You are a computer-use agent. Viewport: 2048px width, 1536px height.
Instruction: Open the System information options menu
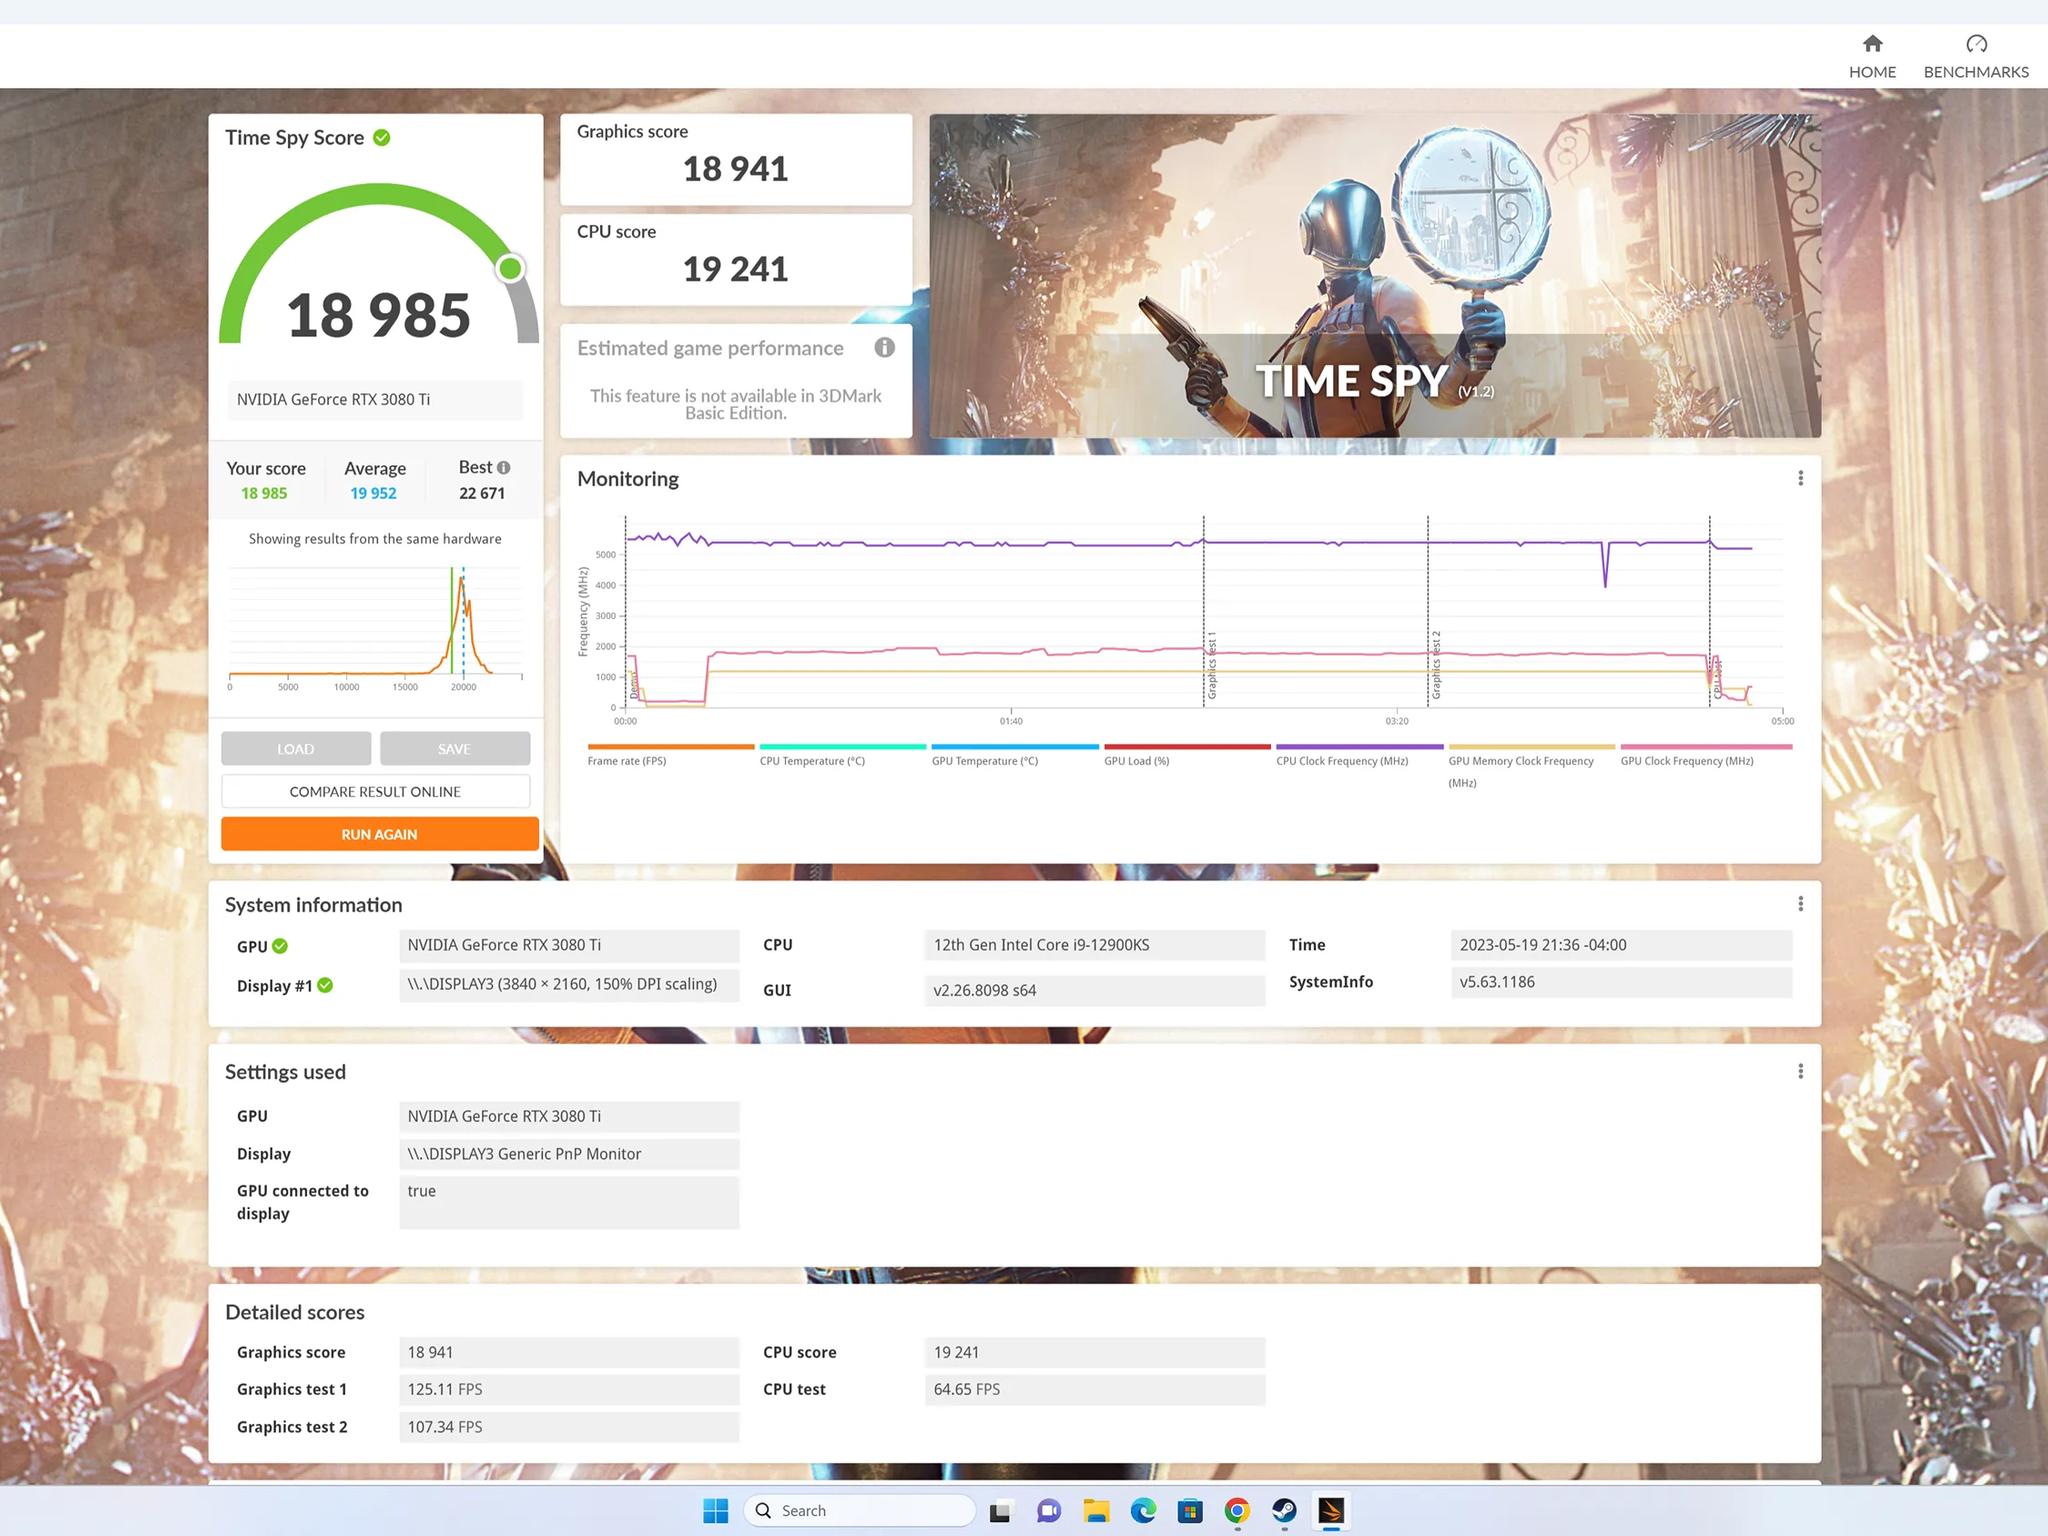point(1800,904)
